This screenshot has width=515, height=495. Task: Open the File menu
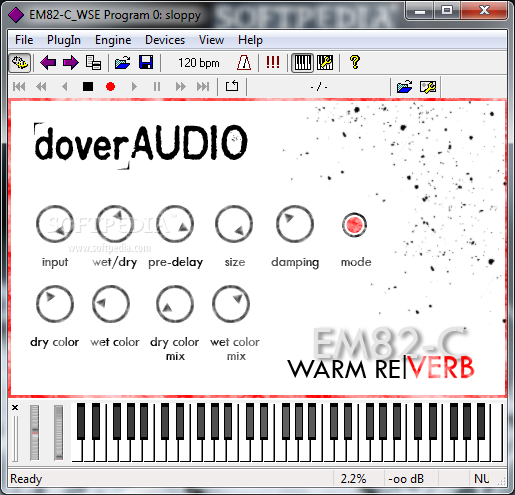point(24,40)
